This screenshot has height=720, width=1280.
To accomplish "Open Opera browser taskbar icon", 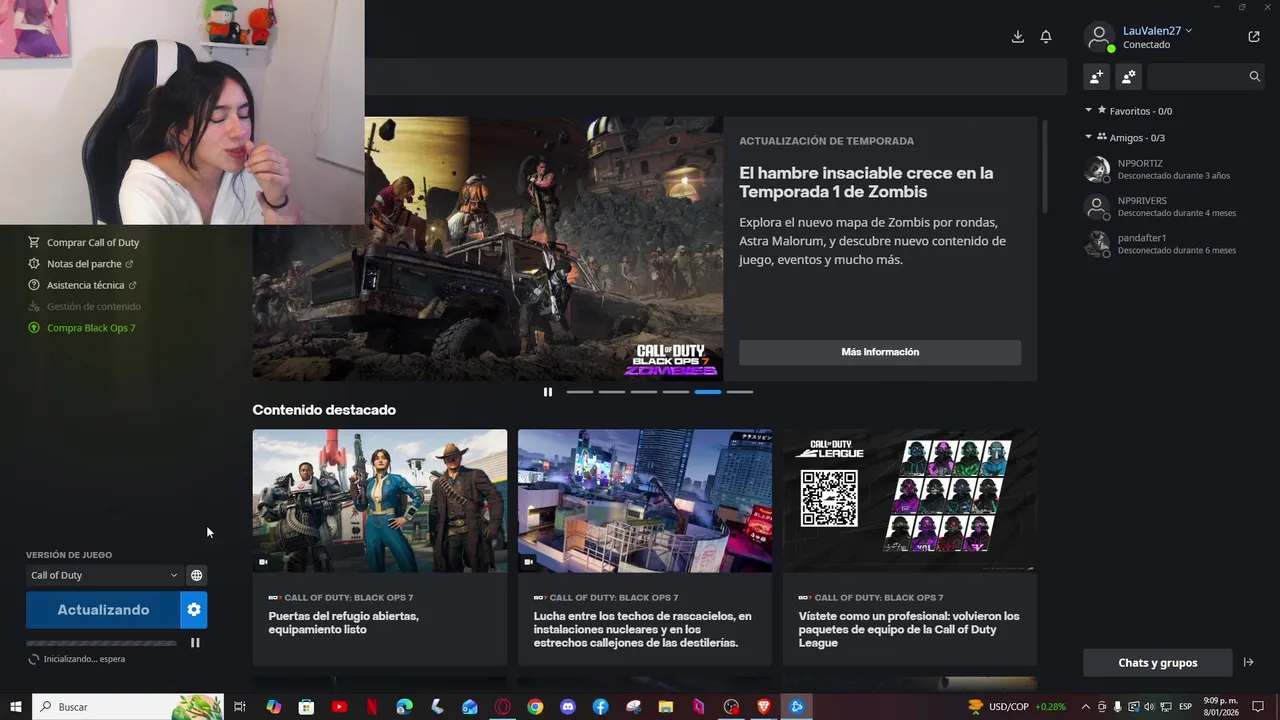I will 502,707.
